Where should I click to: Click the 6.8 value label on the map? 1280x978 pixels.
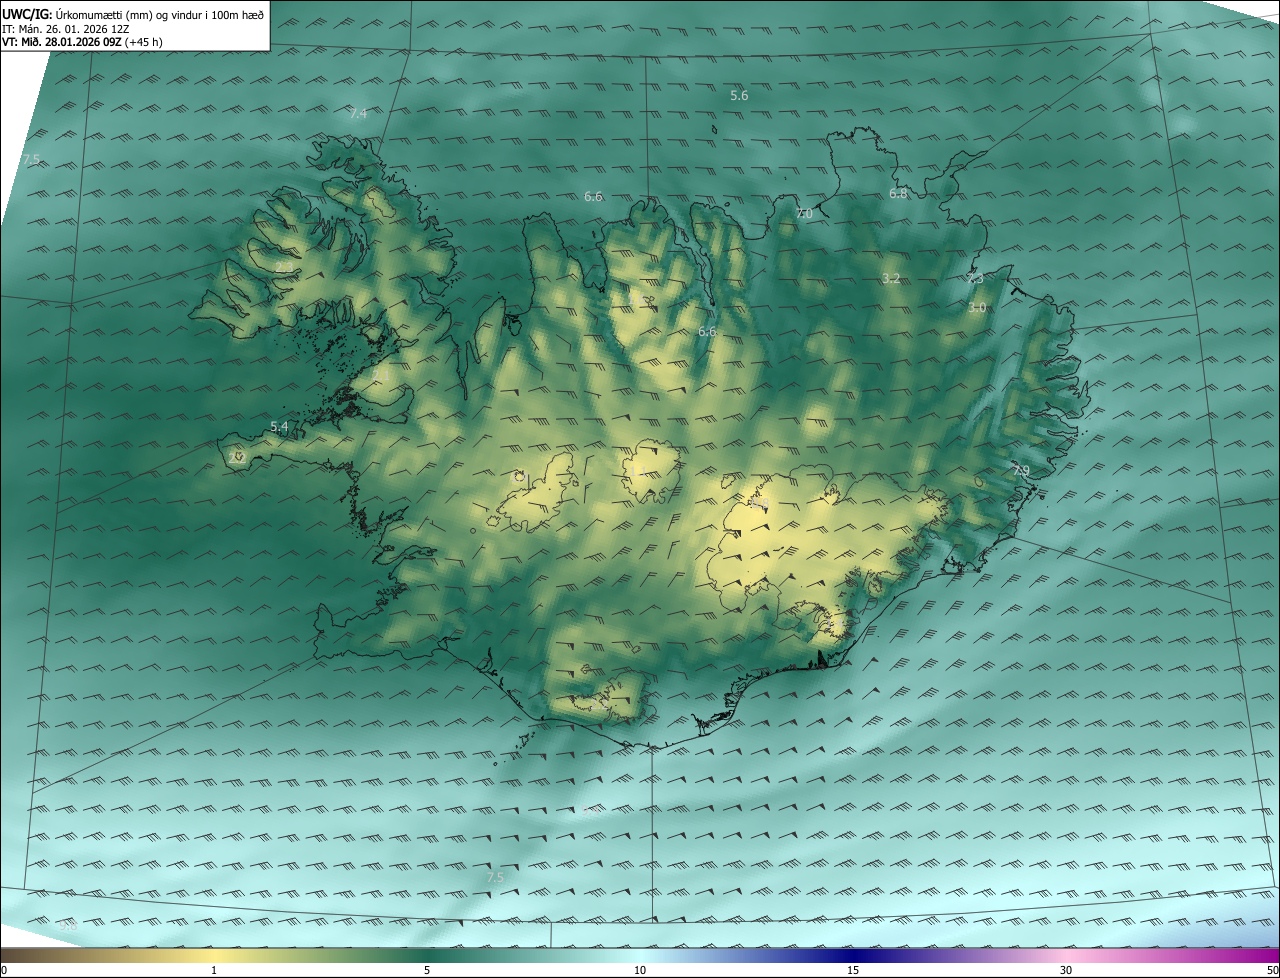pos(898,193)
